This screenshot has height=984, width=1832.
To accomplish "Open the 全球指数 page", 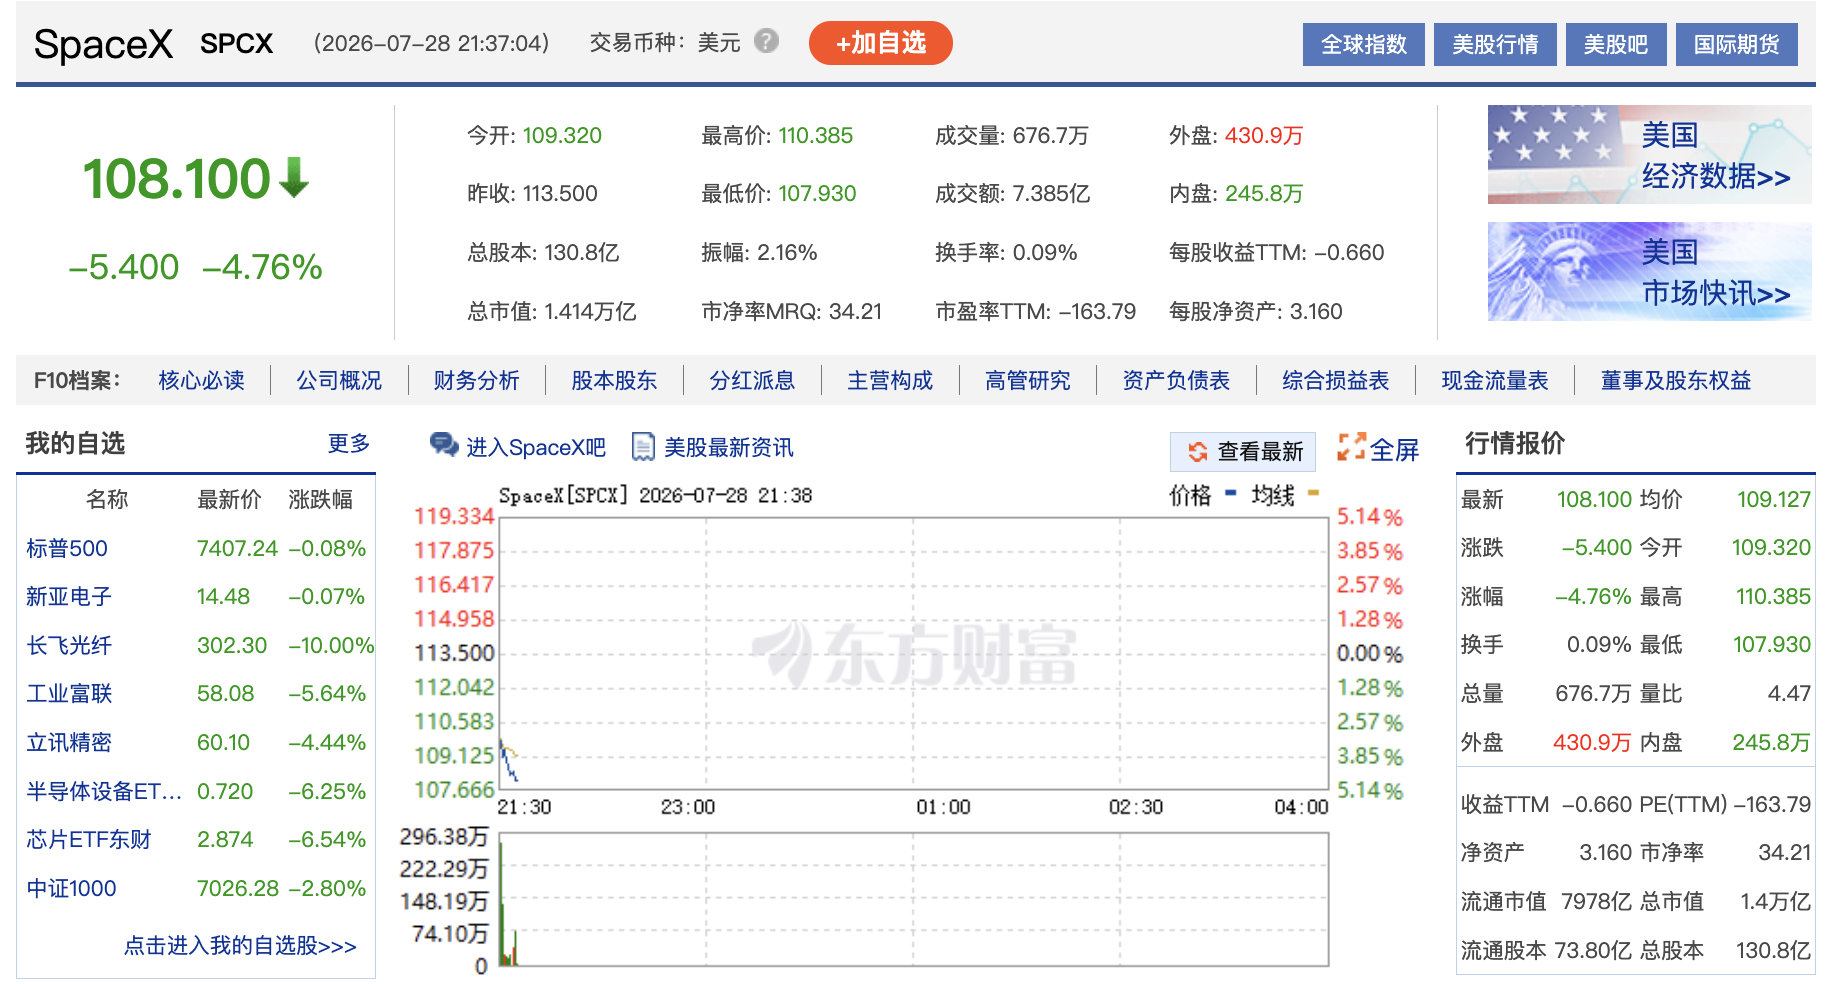I will click(x=1363, y=45).
